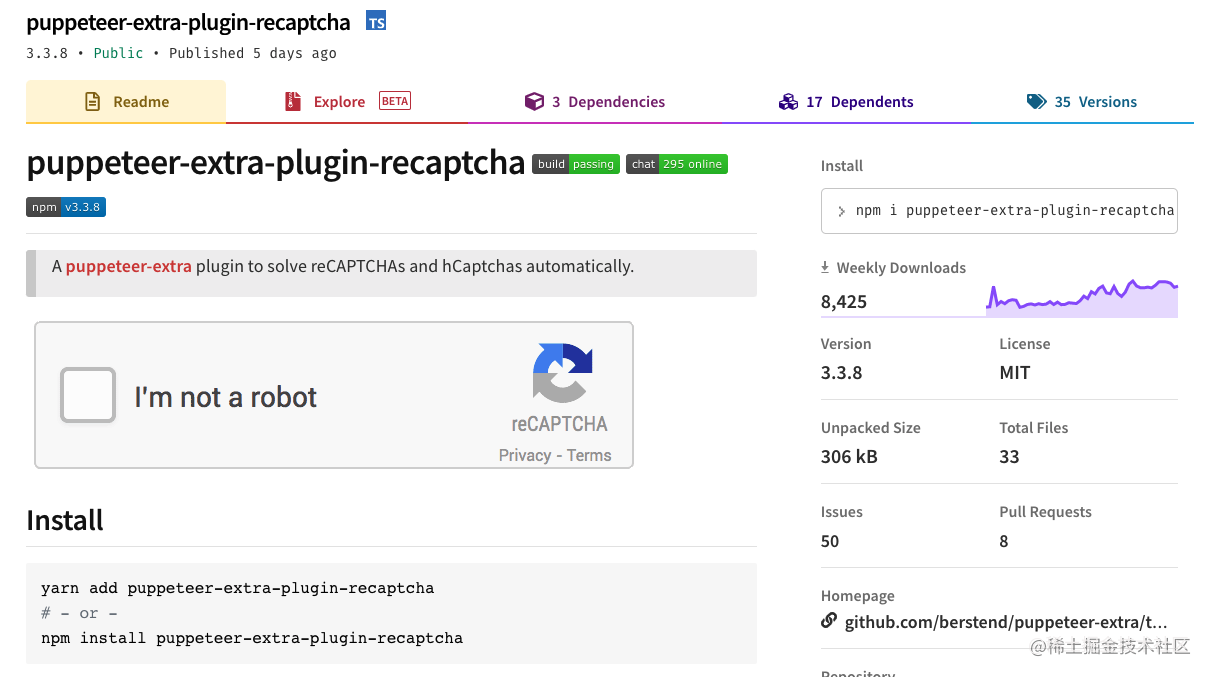
Task: Click the Versions tags icon
Action: click(1036, 101)
